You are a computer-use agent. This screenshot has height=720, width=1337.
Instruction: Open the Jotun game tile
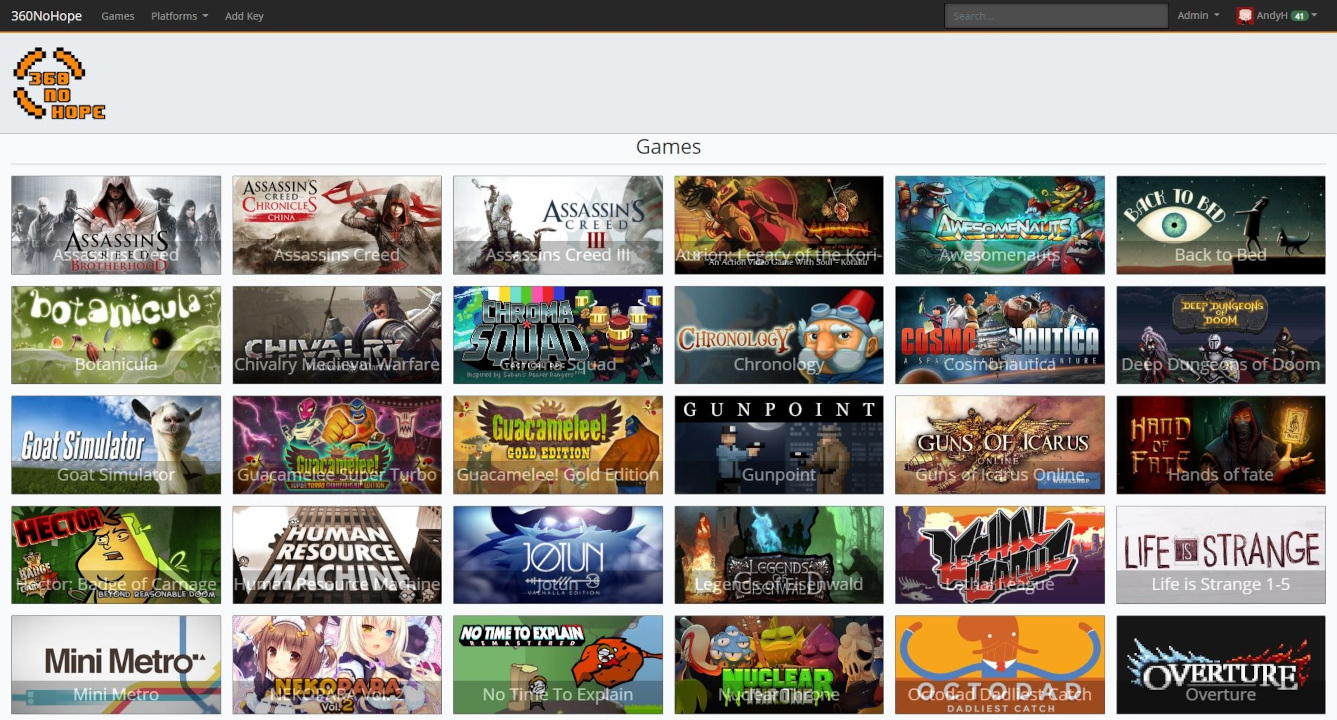pyautogui.click(x=558, y=555)
